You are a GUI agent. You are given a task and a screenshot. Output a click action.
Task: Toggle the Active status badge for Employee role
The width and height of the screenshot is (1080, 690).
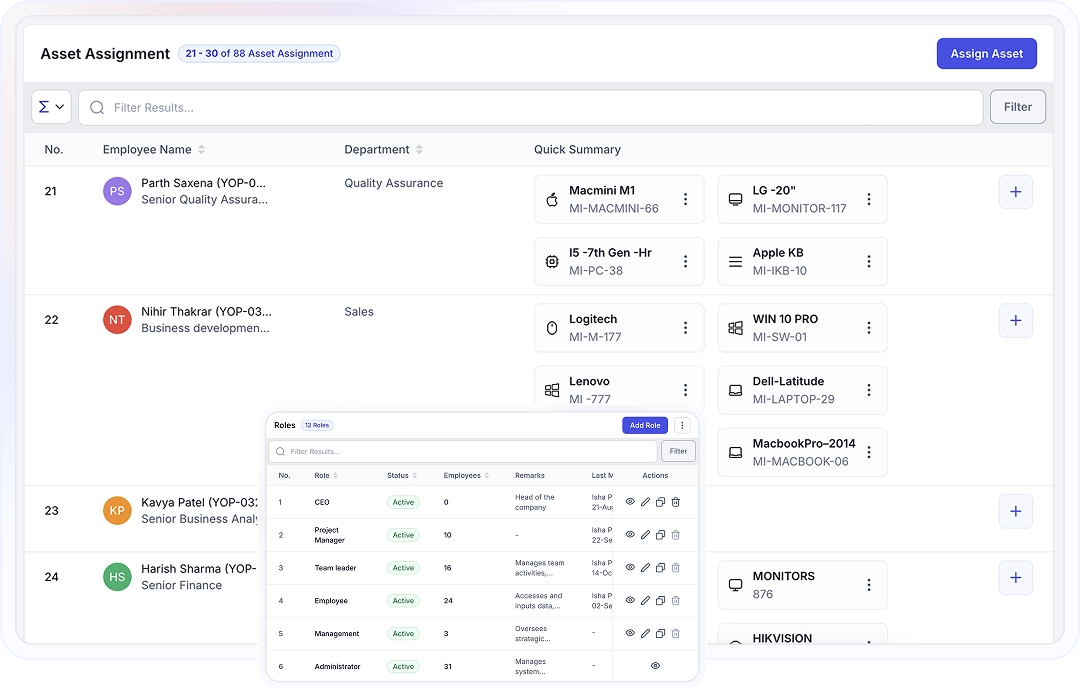(403, 600)
